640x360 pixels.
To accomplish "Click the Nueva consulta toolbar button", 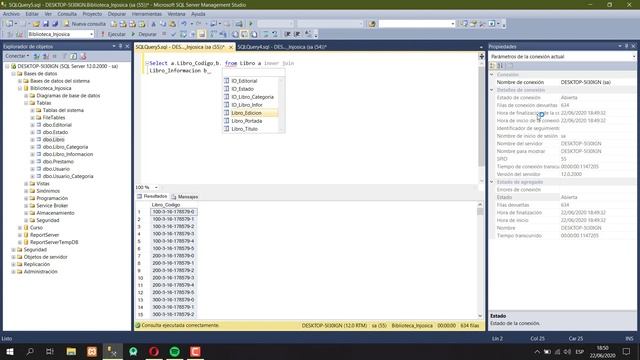I will click(x=84, y=24).
